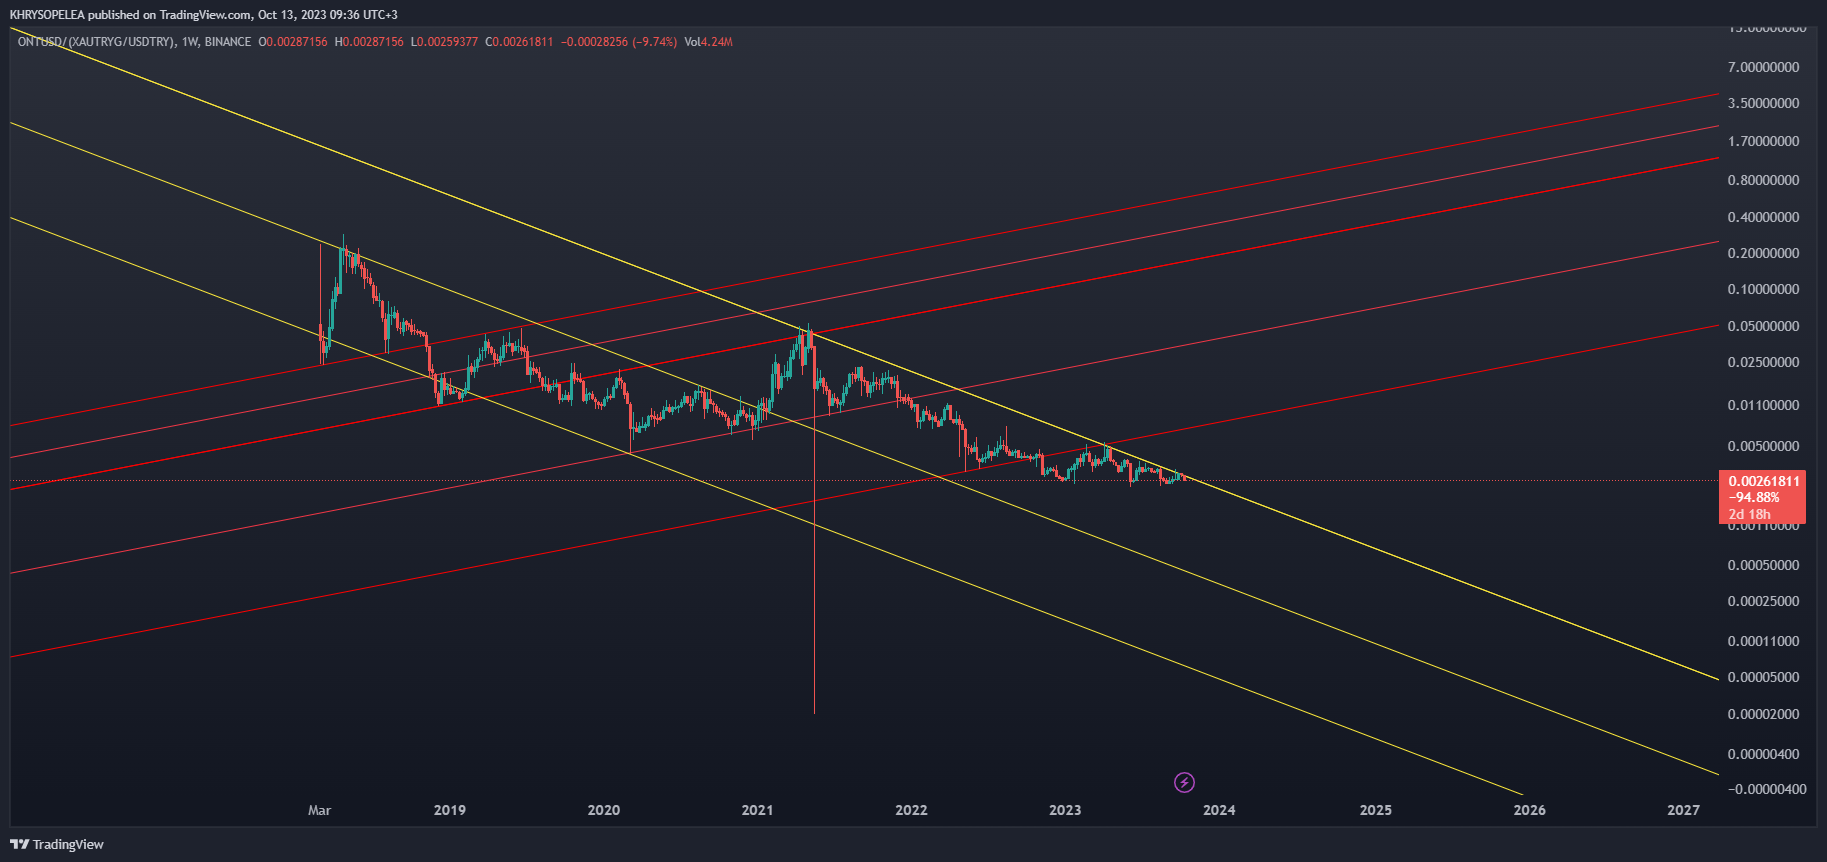Click price axis label 0.20000000
This screenshot has width=1827, height=862.
coord(1763,253)
